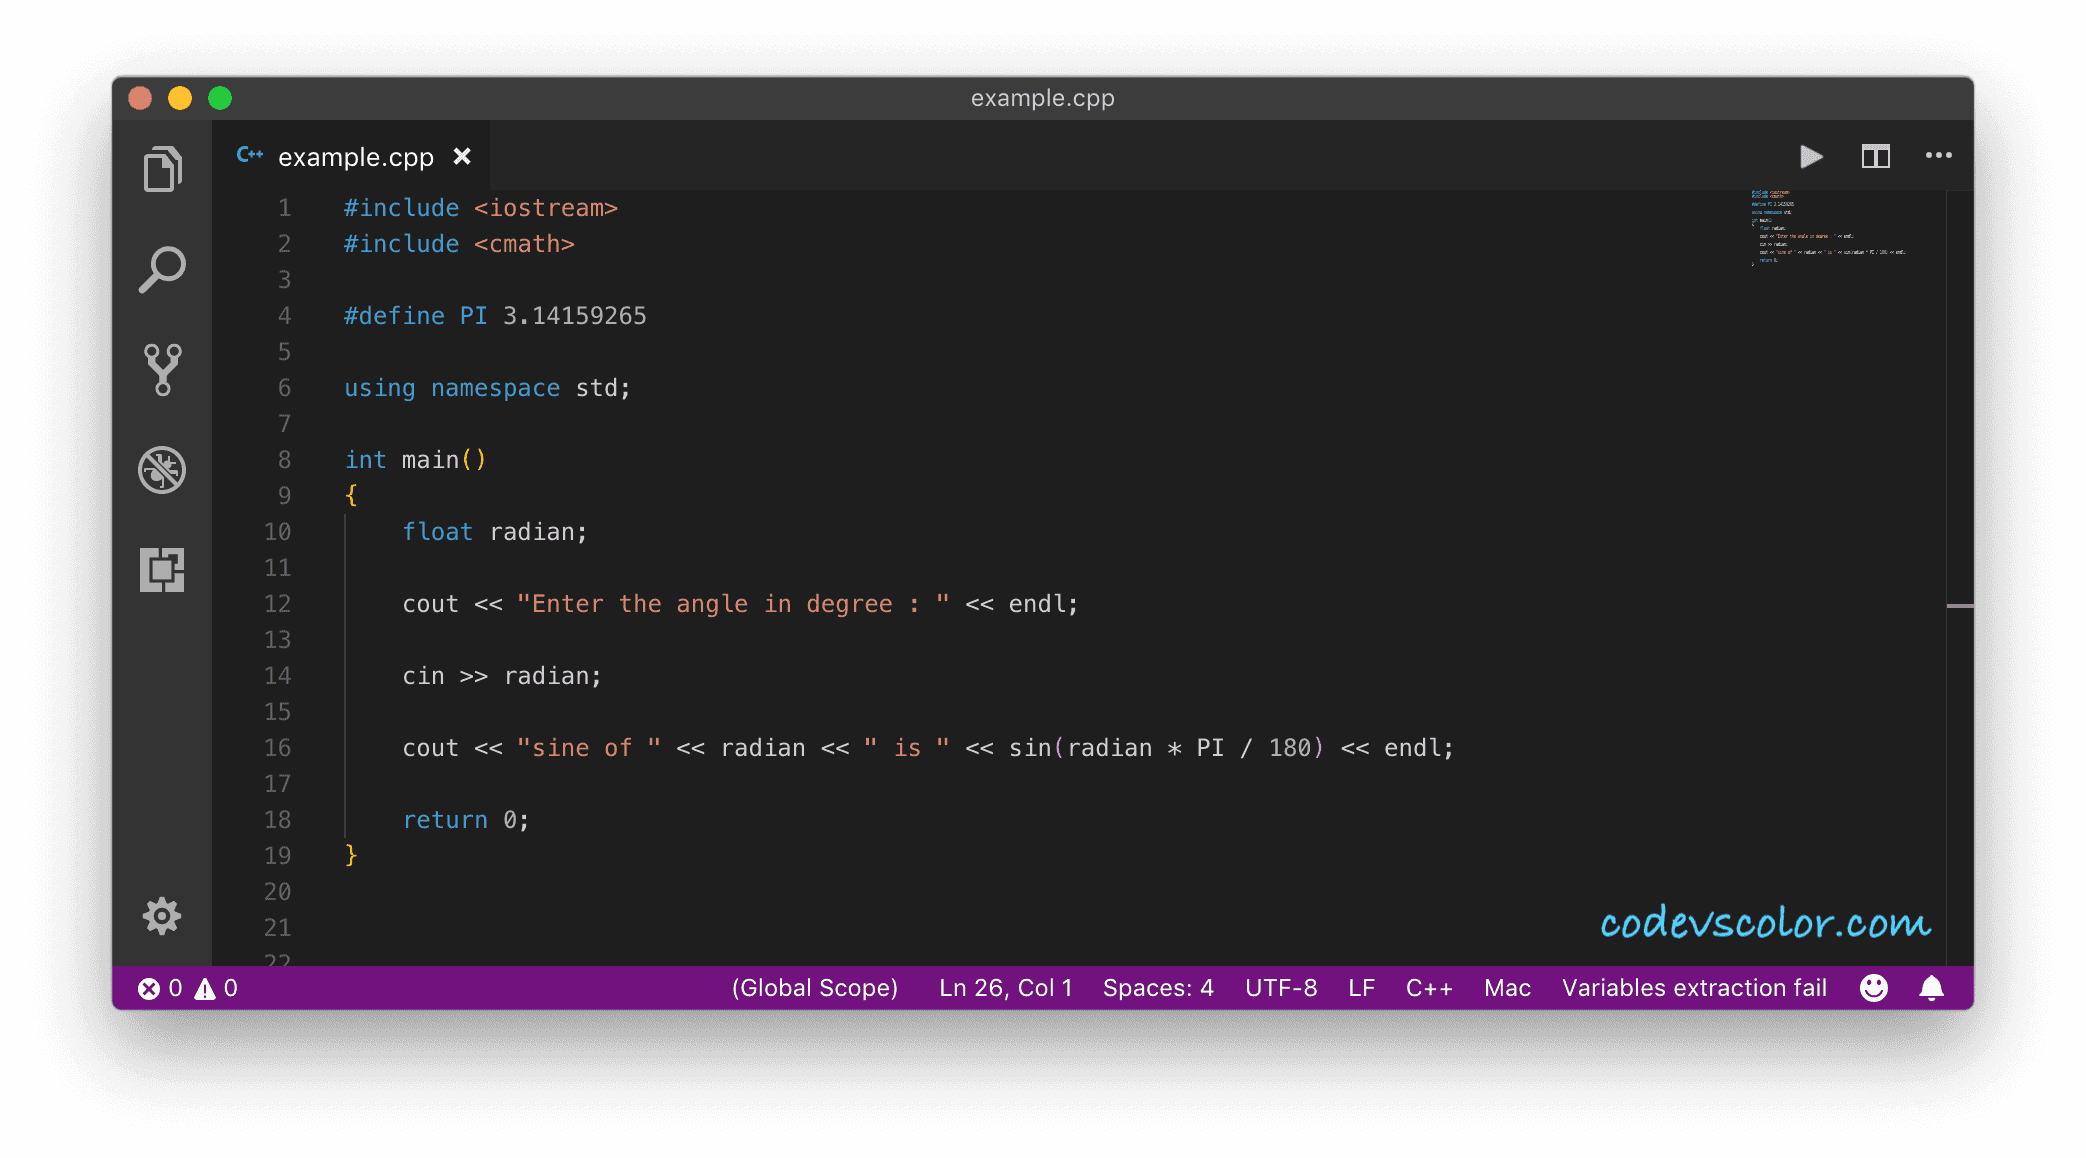2086x1158 pixels.
Task: Close the example.cpp tab
Action: [x=462, y=156]
